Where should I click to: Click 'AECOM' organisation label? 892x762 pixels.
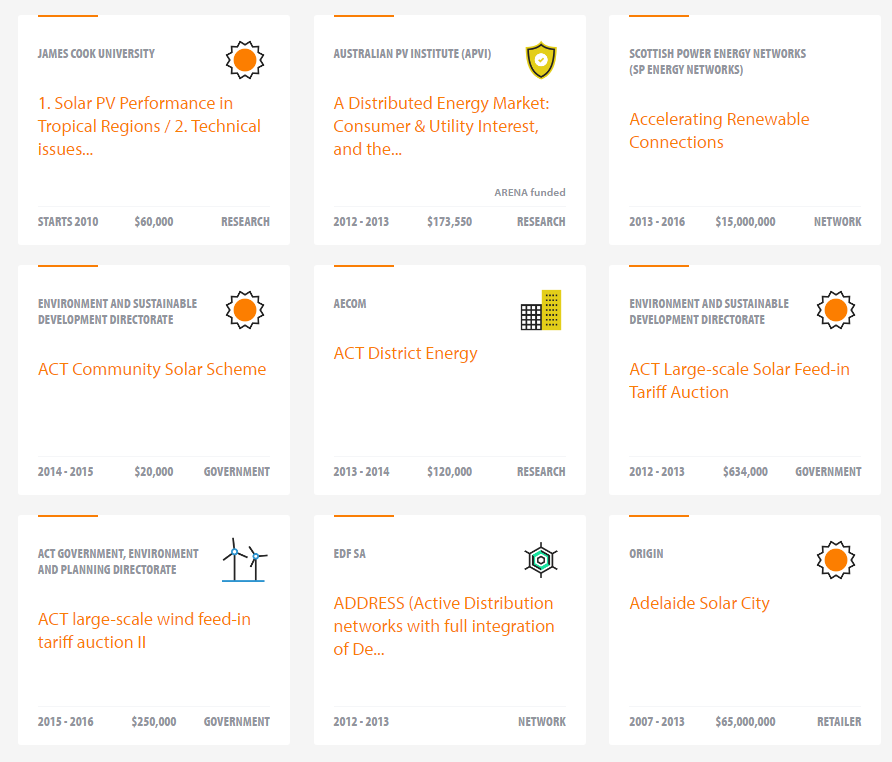pyautogui.click(x=350, y=303)
